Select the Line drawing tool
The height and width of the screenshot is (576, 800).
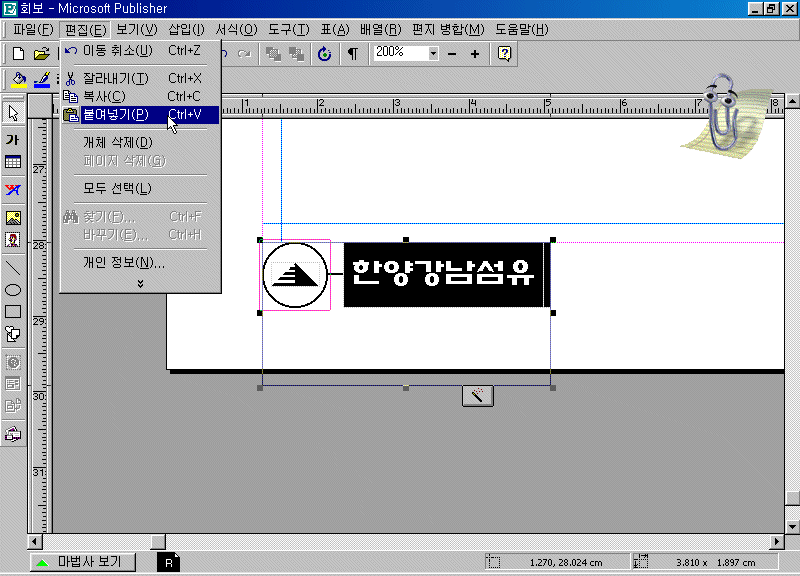pyautogui.click(x=13, y=267)
